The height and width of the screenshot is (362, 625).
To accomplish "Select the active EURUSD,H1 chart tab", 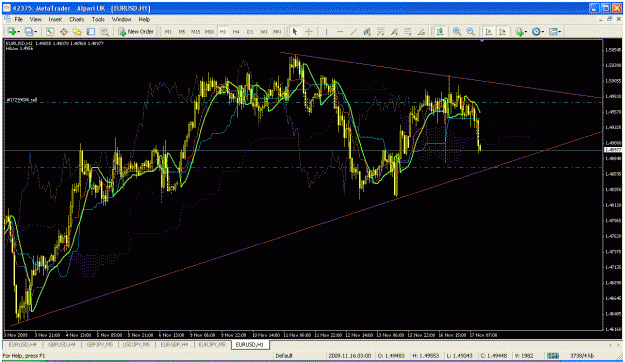I will pyautogui.click(x=250, y=344).
